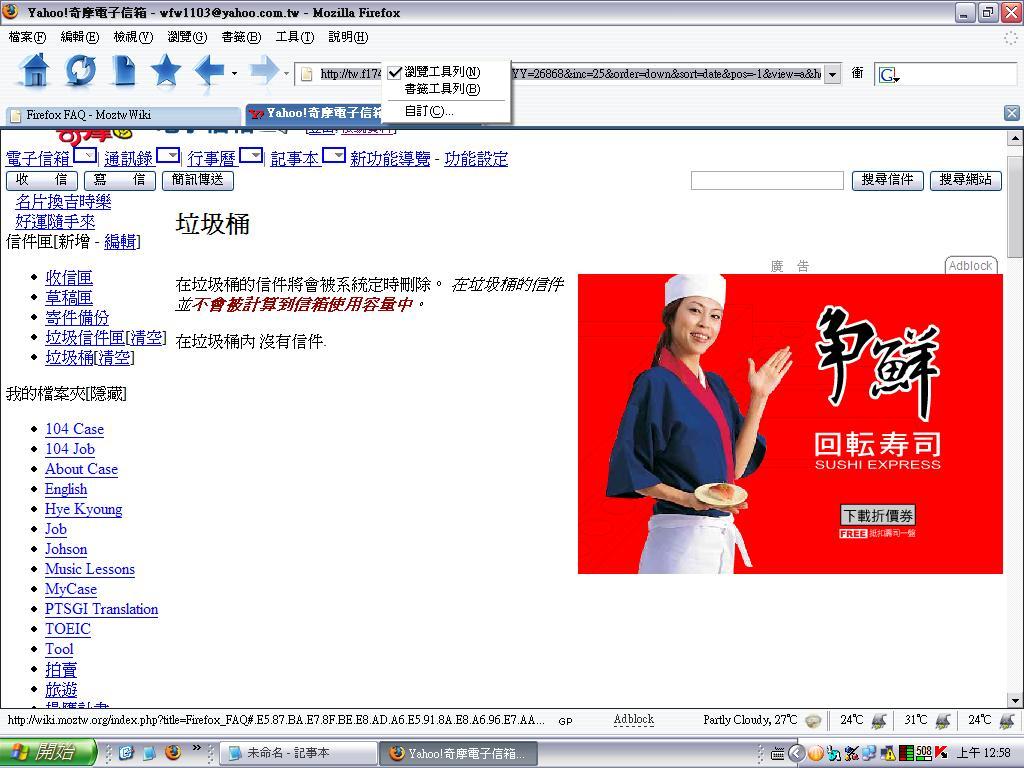
Task: Expand the dropdown next to 通訊錄
Action: 168,155
